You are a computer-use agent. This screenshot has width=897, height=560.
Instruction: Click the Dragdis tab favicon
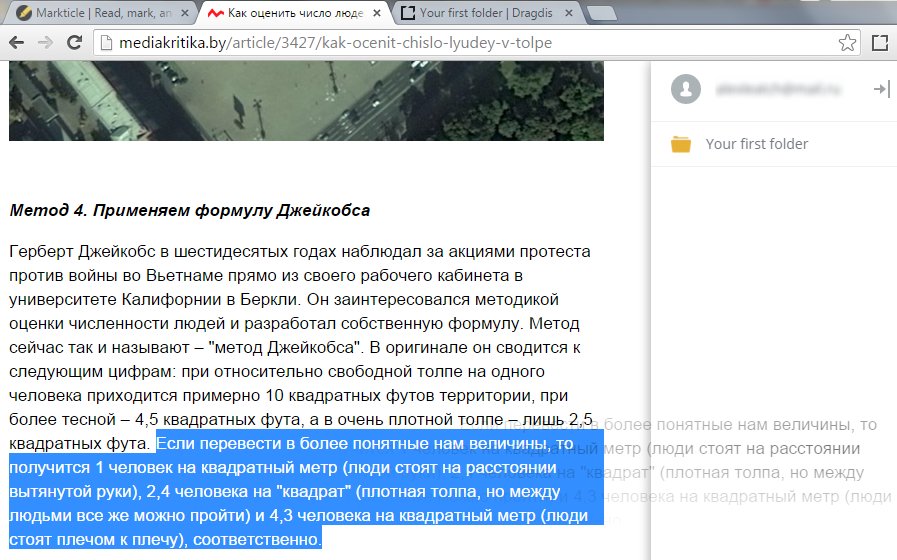pyautogui.click(x=408, y=13)
